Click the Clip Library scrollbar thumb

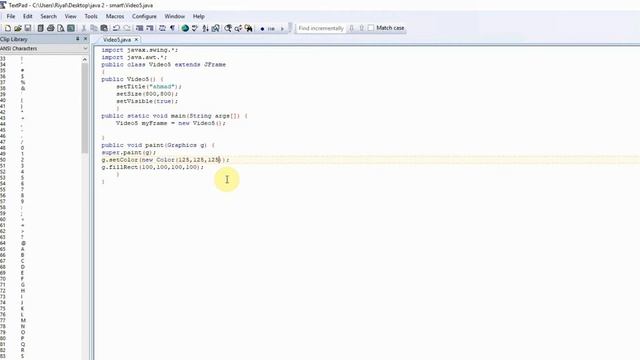coord(84,108)
